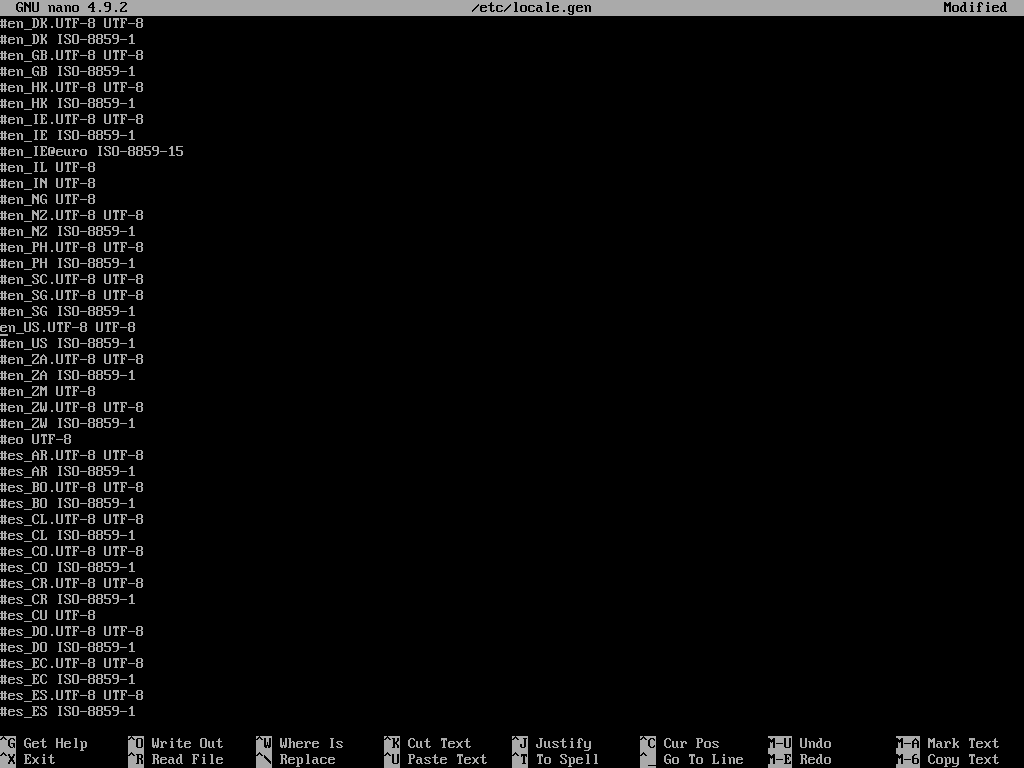
Task: Click the #en_SG.UTF-8 UTF-8 line
Action: click(72, 295)
